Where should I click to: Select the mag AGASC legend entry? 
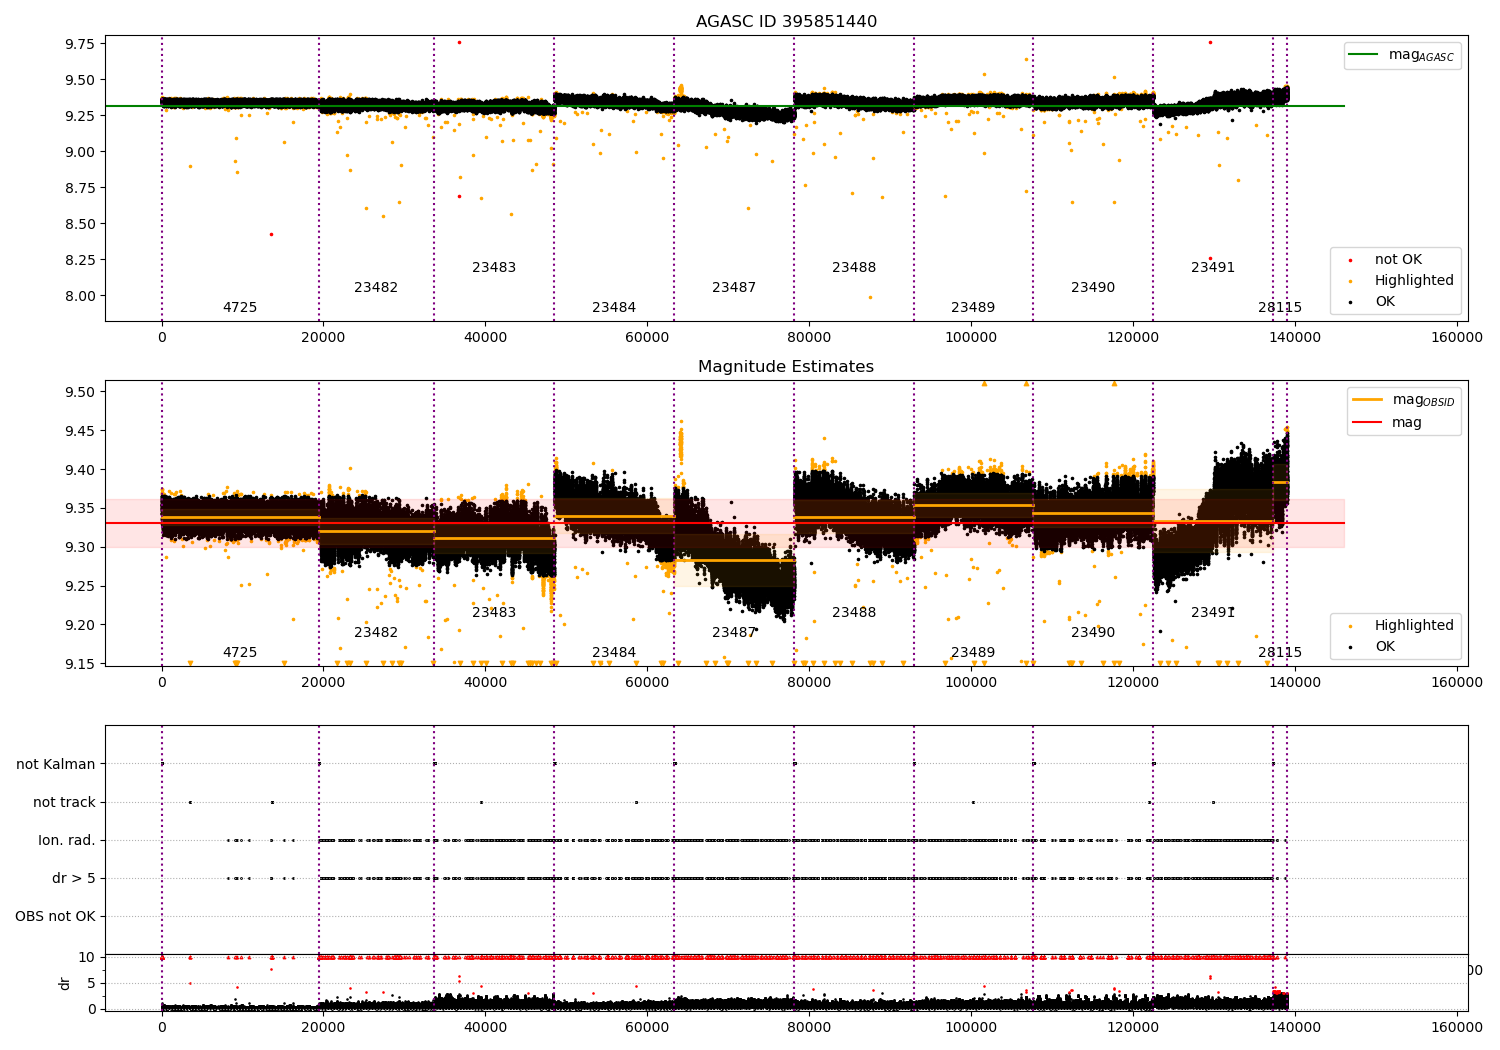pyautogui.click(x=1401, y=56)
